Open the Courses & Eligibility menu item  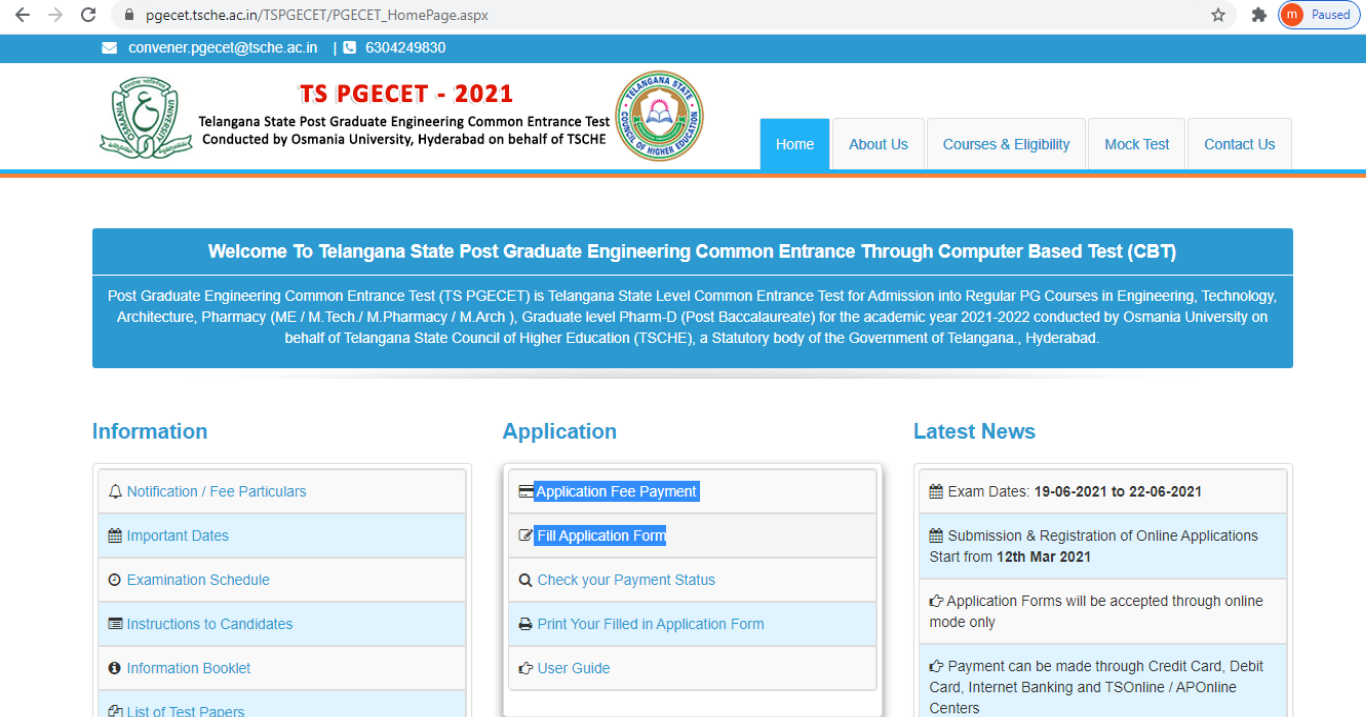[1005, 144]
